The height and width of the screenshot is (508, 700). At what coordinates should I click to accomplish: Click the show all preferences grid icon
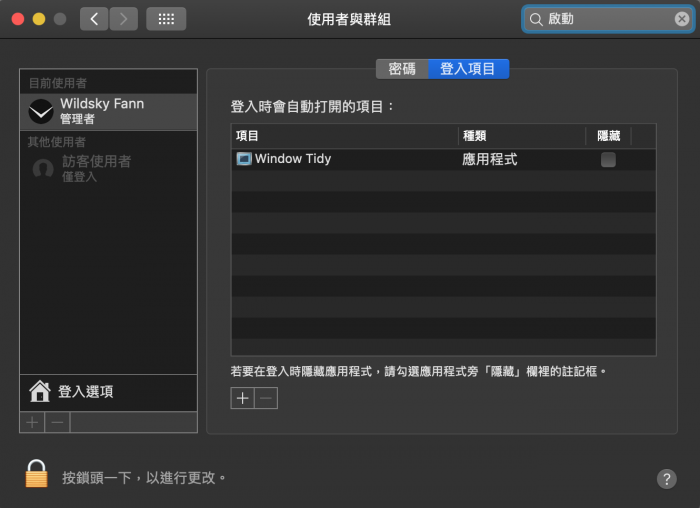166,19
